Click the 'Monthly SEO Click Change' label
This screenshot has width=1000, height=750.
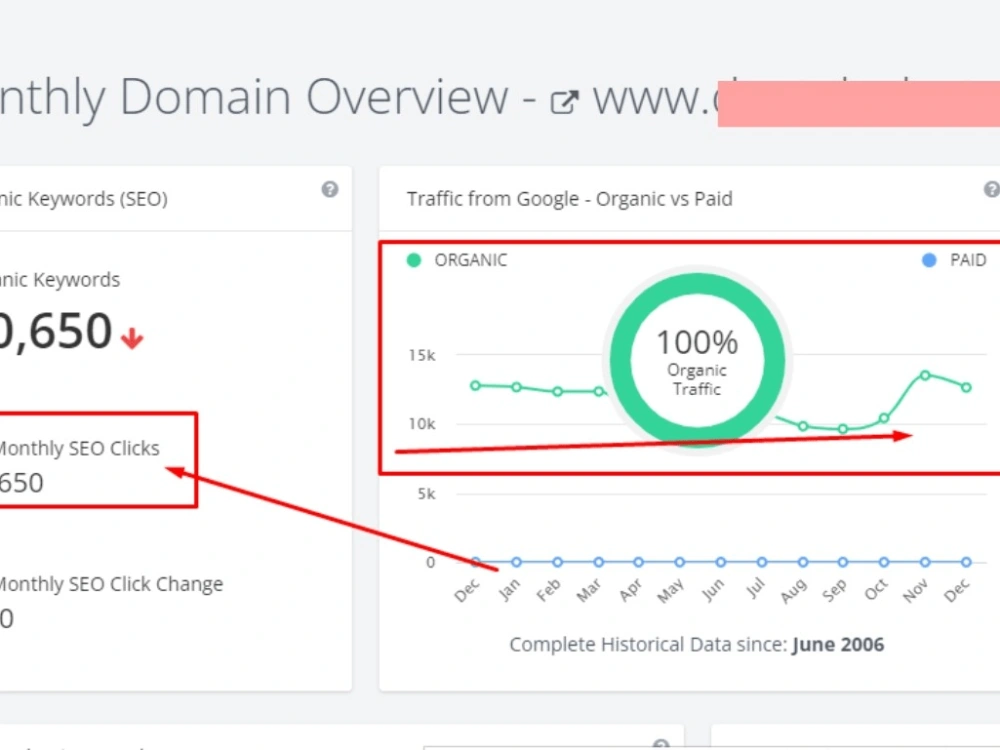pyautogui.click(x=111, y=584)
